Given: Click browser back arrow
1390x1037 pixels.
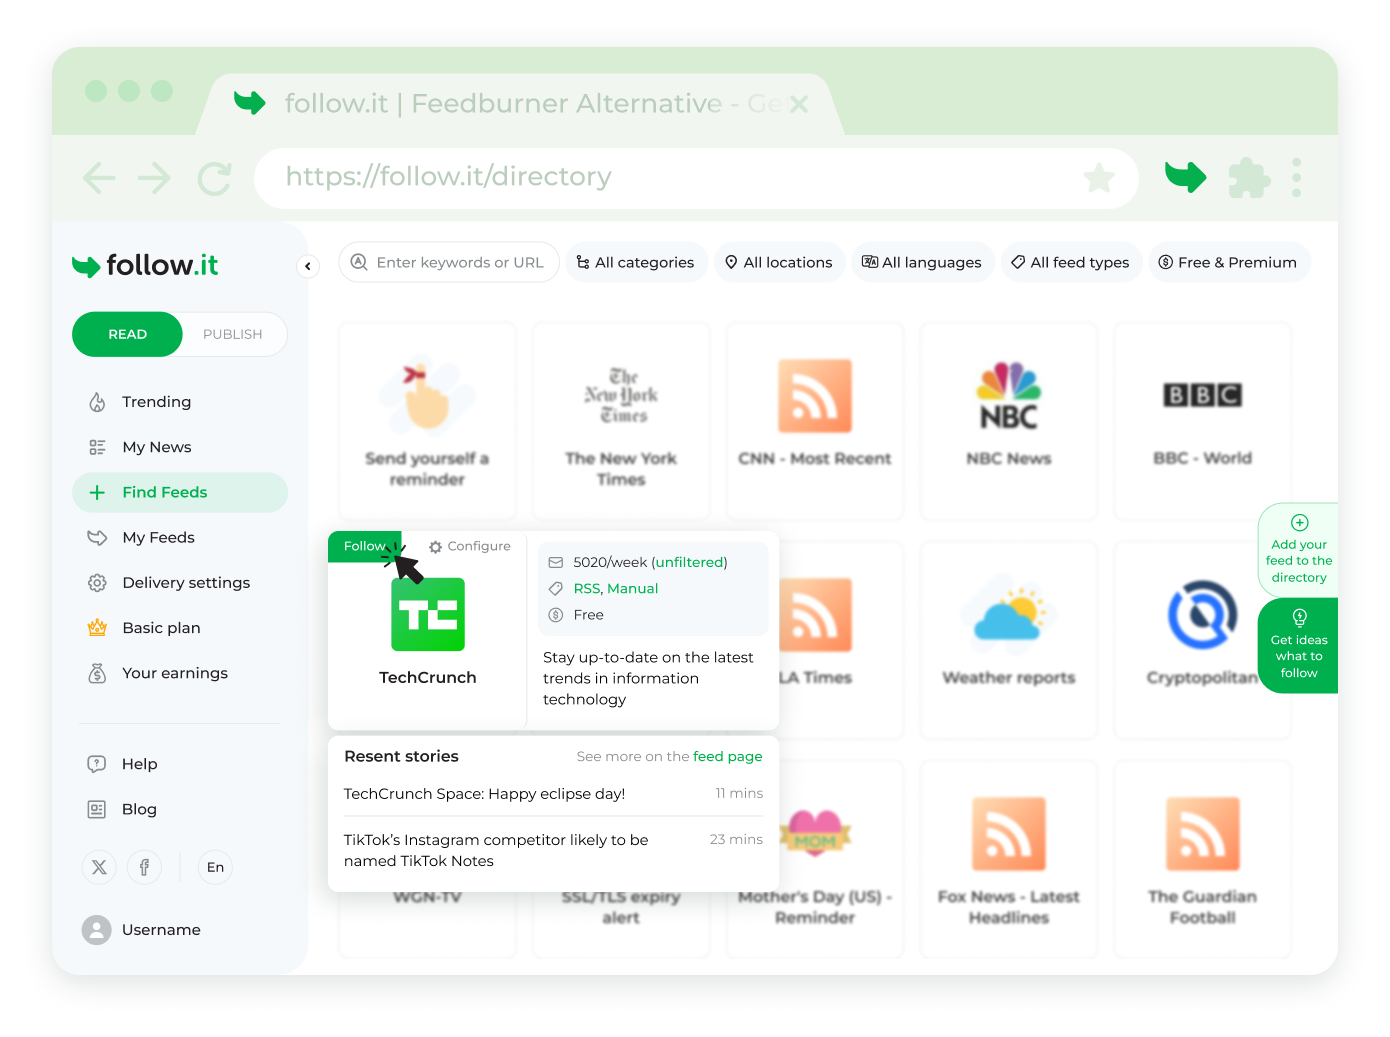Looking at the screenshot, I should click(99, 179).
